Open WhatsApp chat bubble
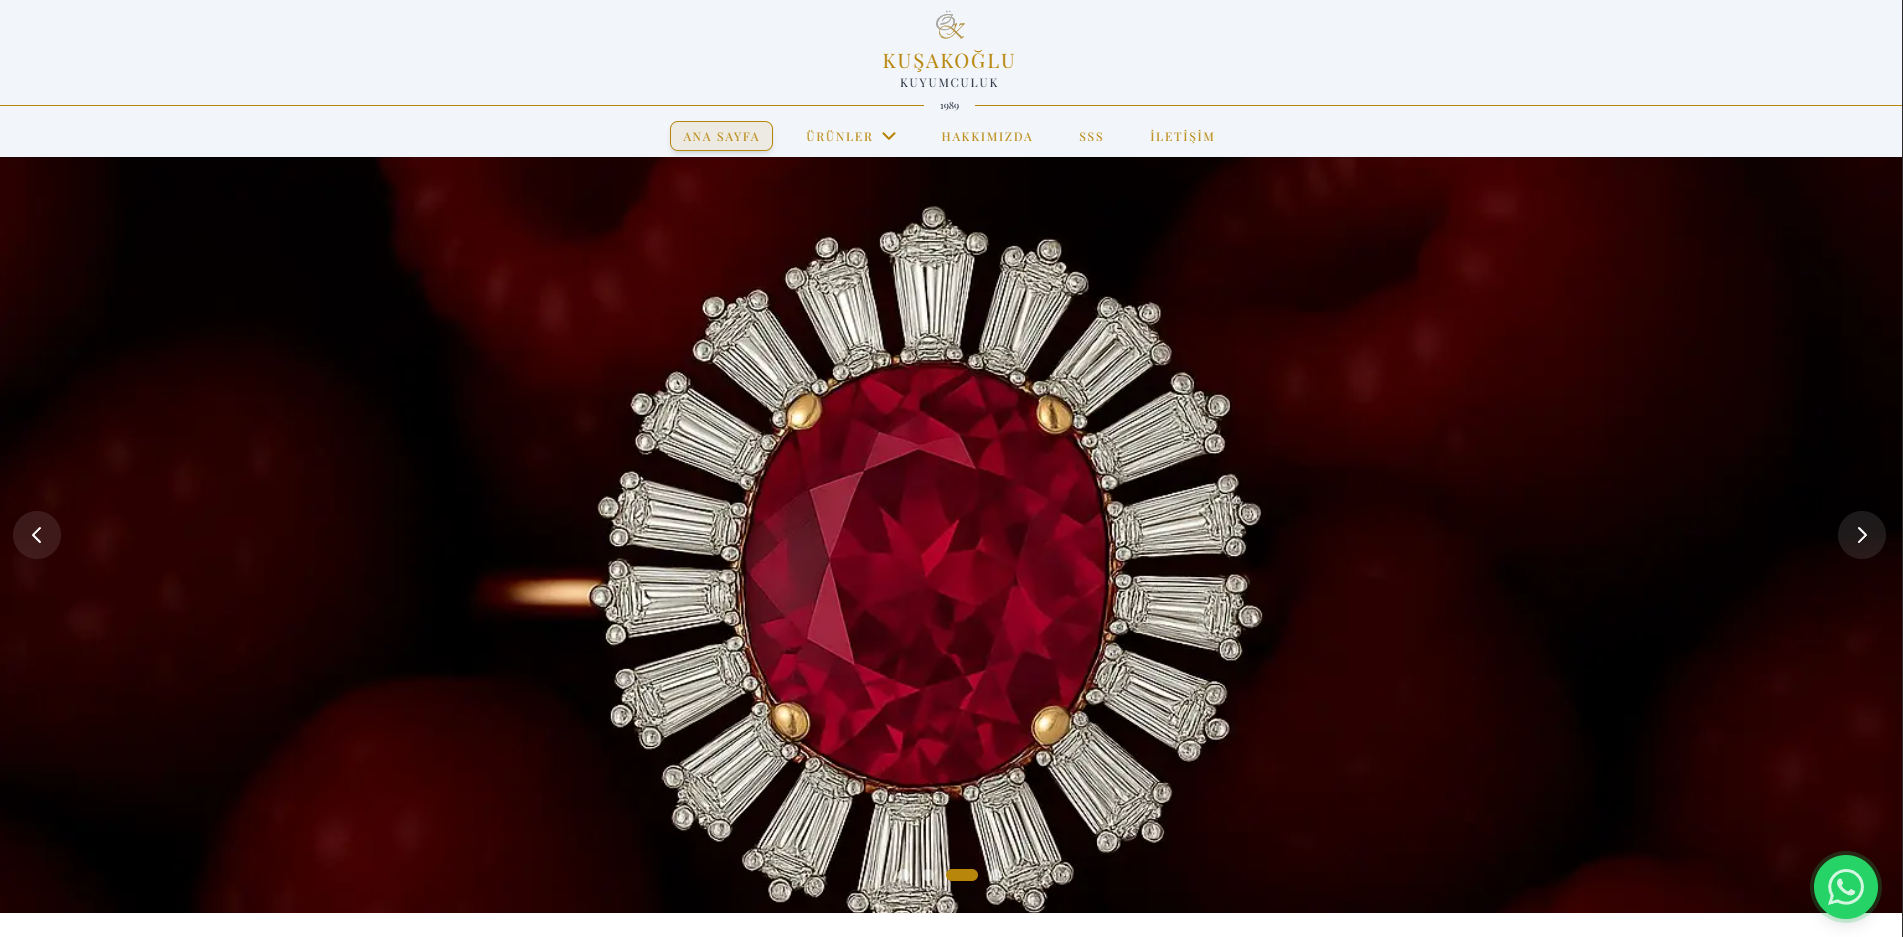 [x=1845, y=887]
